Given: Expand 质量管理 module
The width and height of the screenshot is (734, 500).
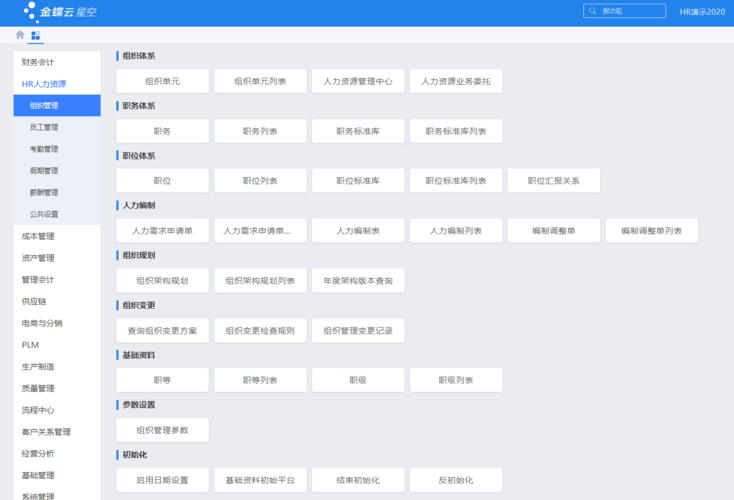Looking at the screenshot, I should point(57,389).
